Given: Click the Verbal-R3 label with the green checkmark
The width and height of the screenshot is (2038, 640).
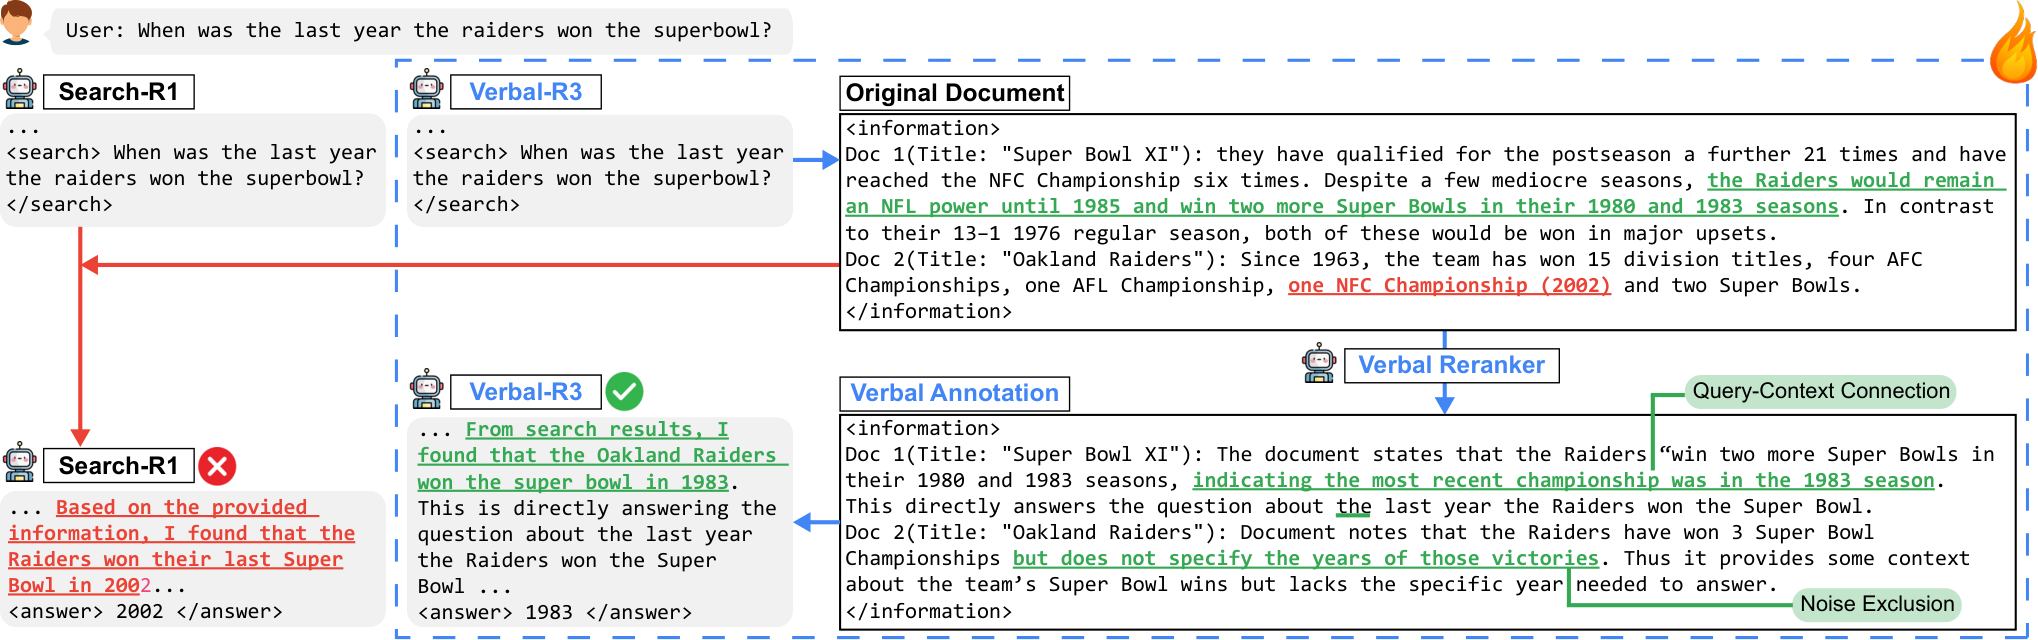Looking at the screenshot, I should (x=526, y=392).
